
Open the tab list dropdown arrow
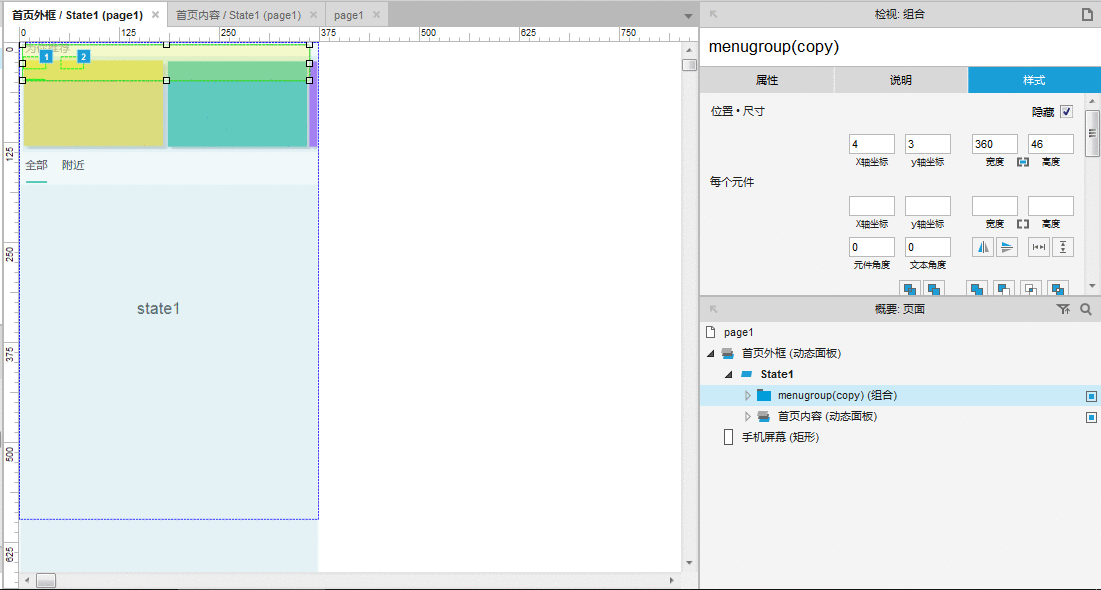coord(688,15)
